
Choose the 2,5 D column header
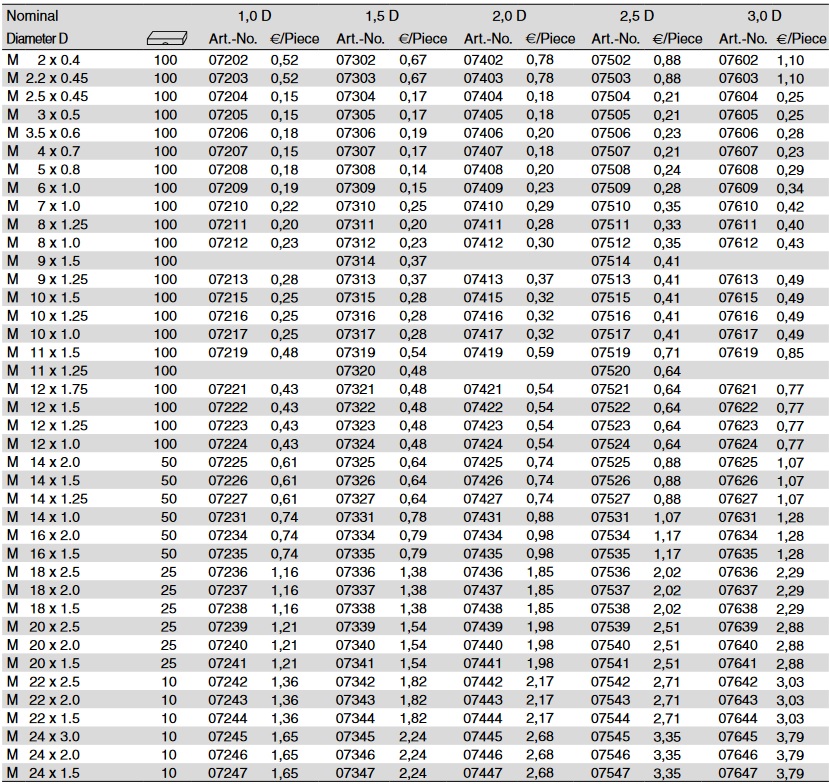pyautogui.click(x=637, y=16)
